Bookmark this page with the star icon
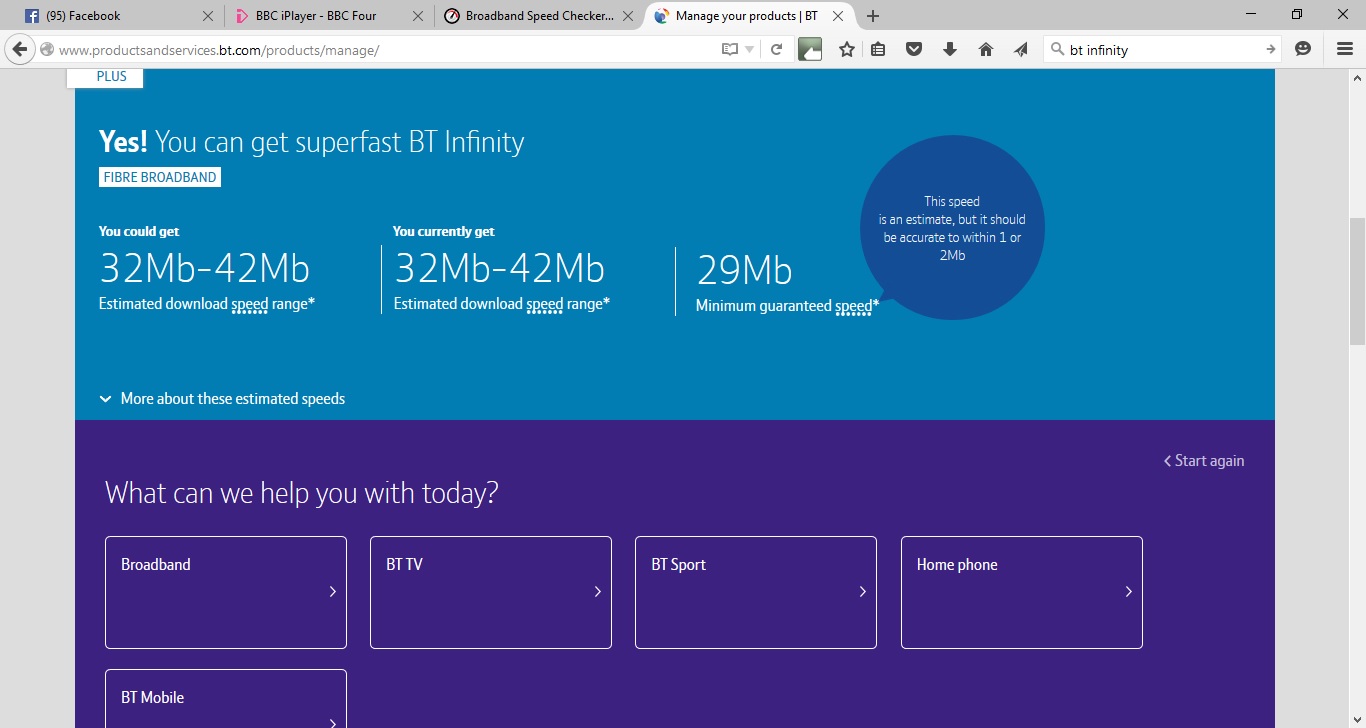 [846, 48]
